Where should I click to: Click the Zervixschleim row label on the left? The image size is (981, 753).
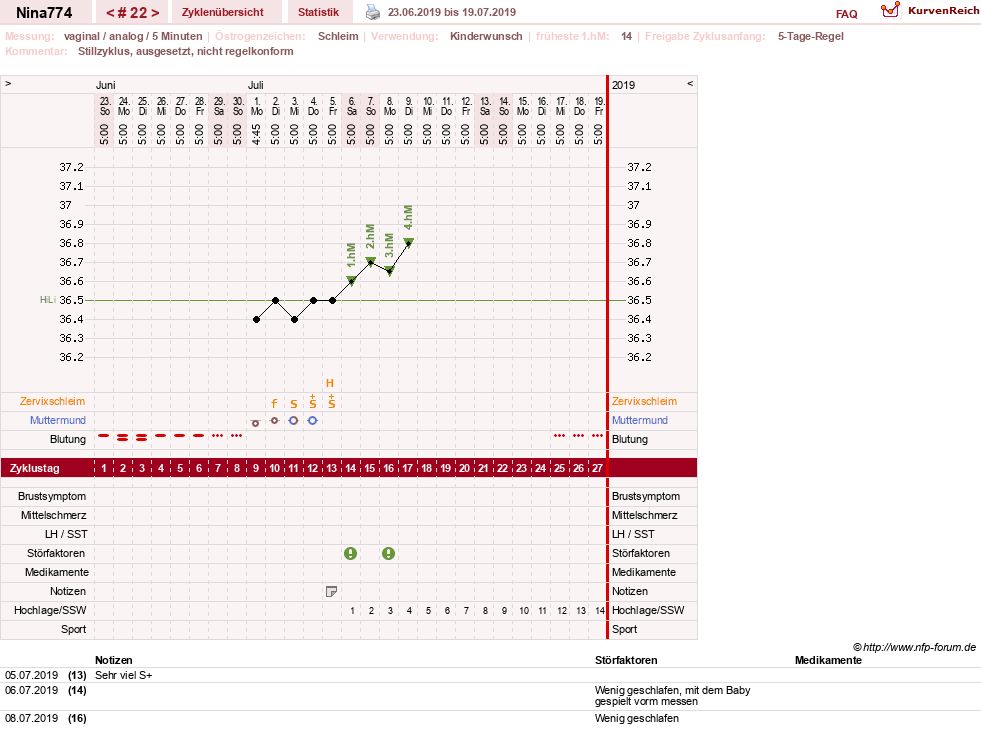53,402
